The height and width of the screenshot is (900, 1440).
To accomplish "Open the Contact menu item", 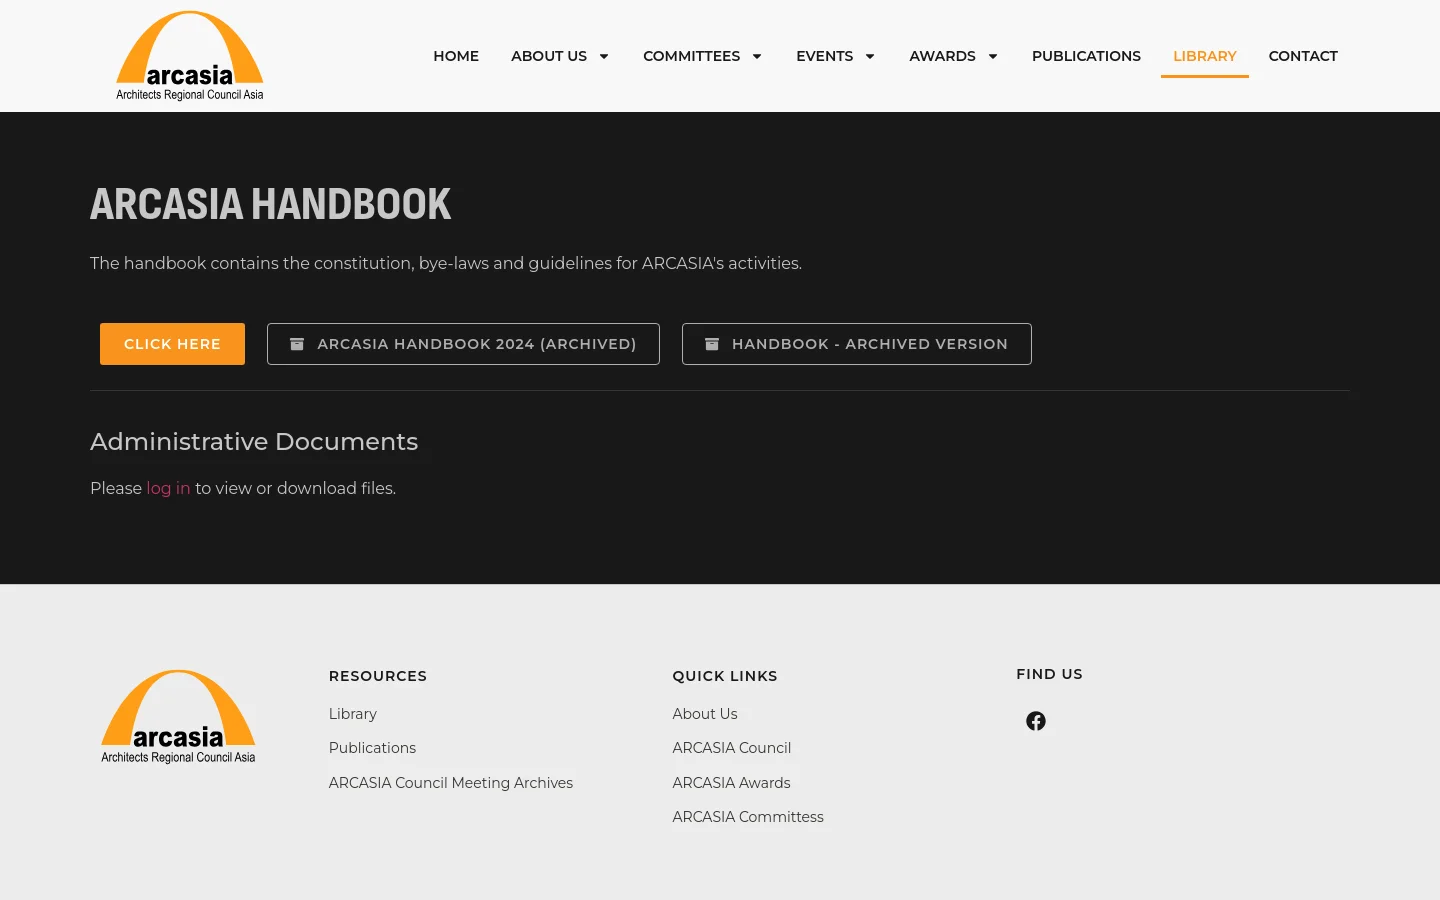I will tap(1303, 56).
